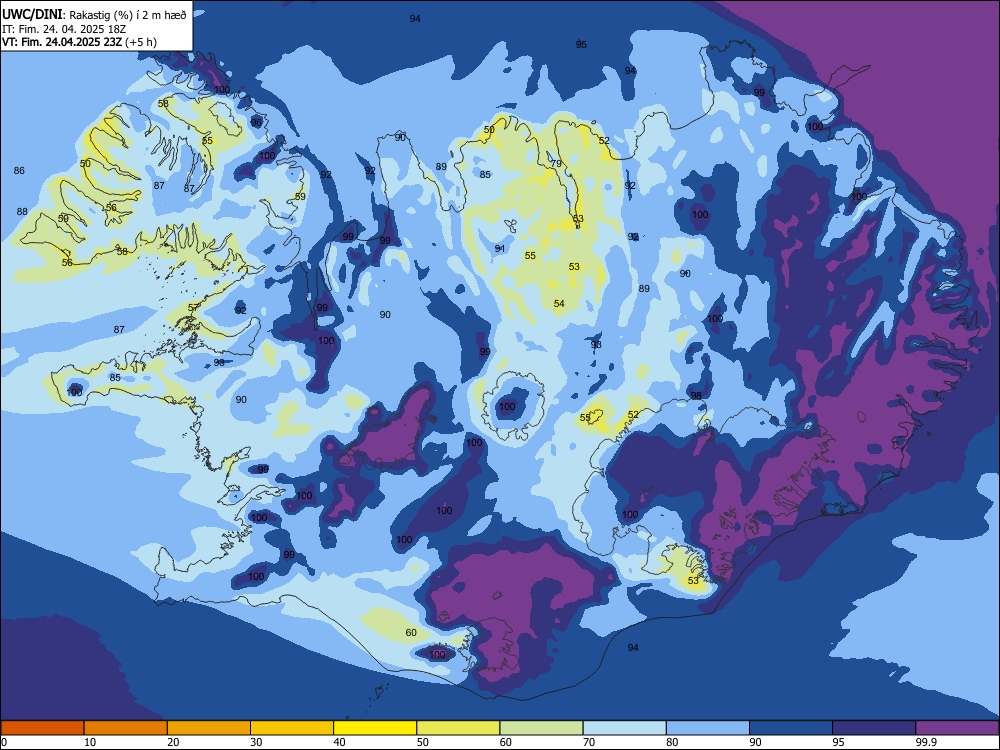Select the amber 20–30 legend swatch
The image size is (1000, 750).
pyautogui.click(x=209, y=728)
